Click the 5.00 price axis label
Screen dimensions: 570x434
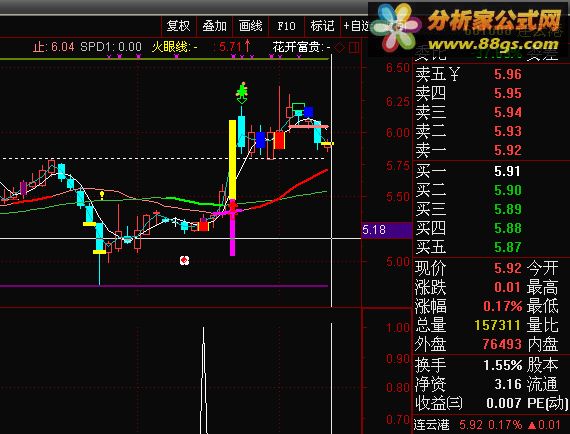tap(397, 262)
